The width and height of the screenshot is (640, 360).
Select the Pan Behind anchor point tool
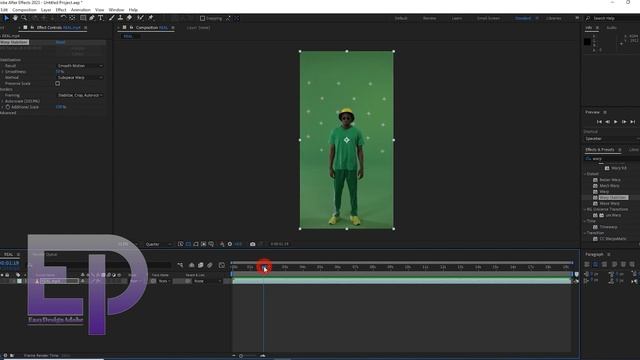point(72,18)
